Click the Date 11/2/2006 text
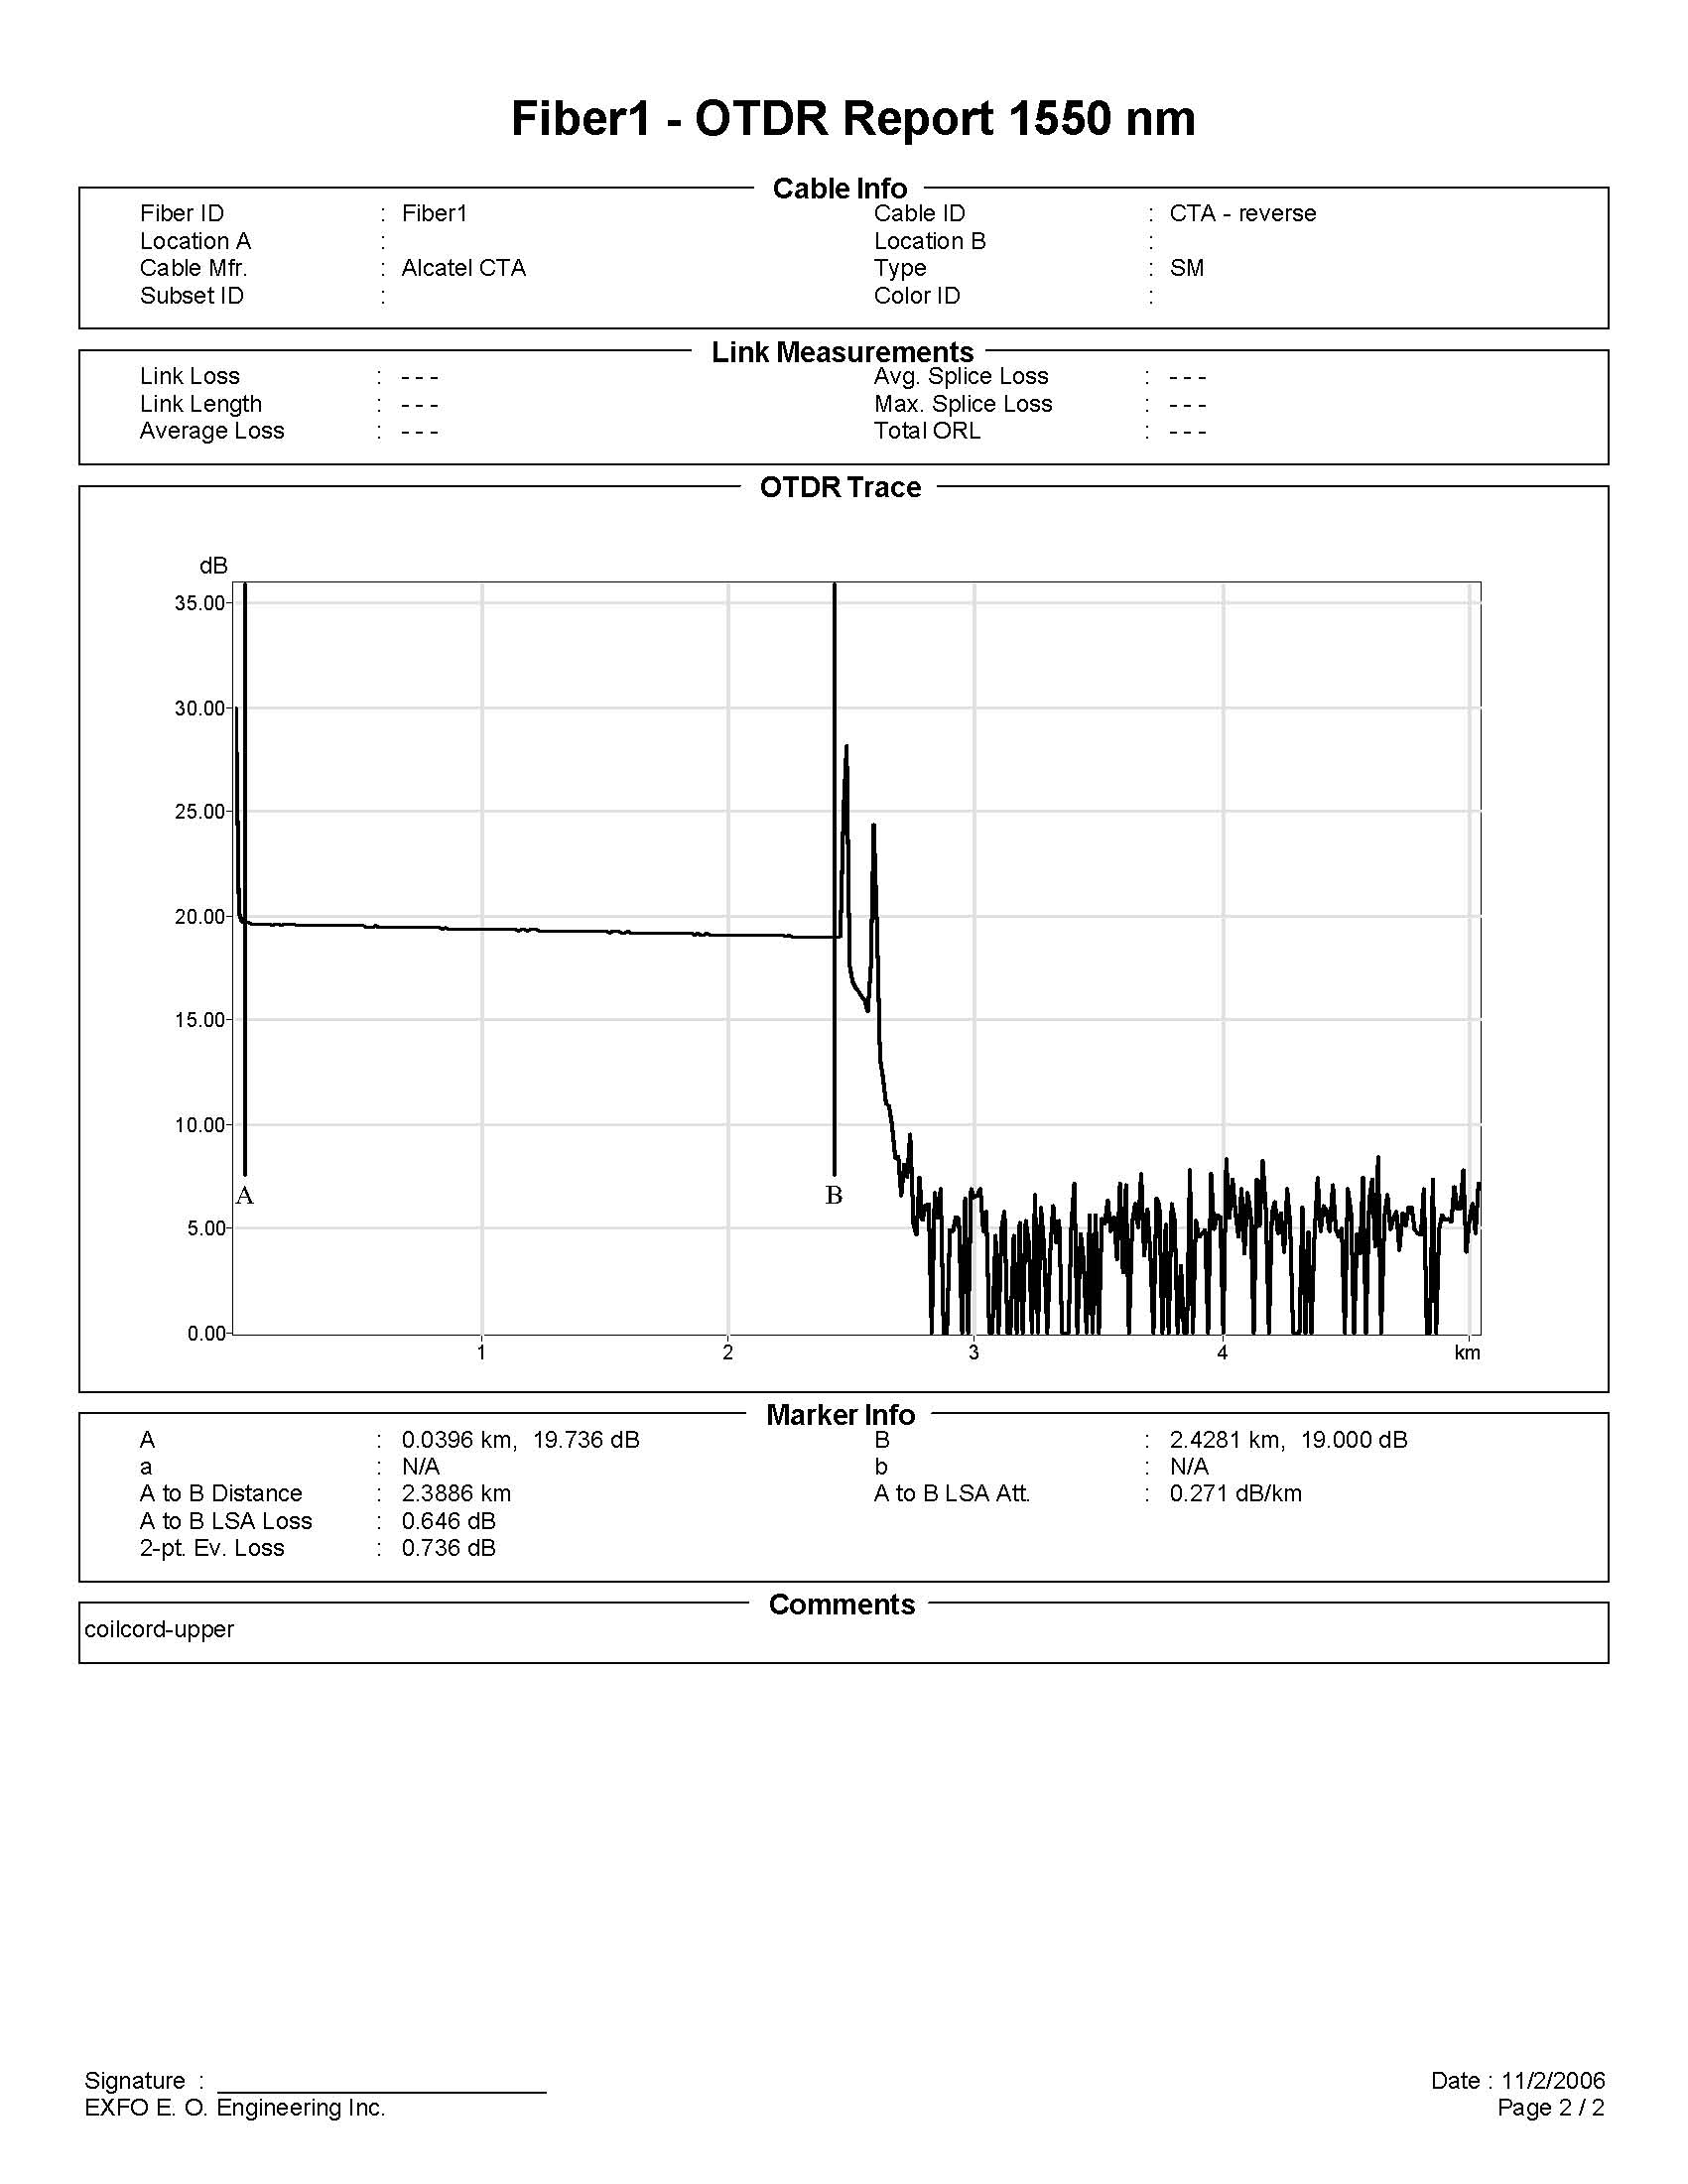 pyautogui.click(x=1518, y=2080)
